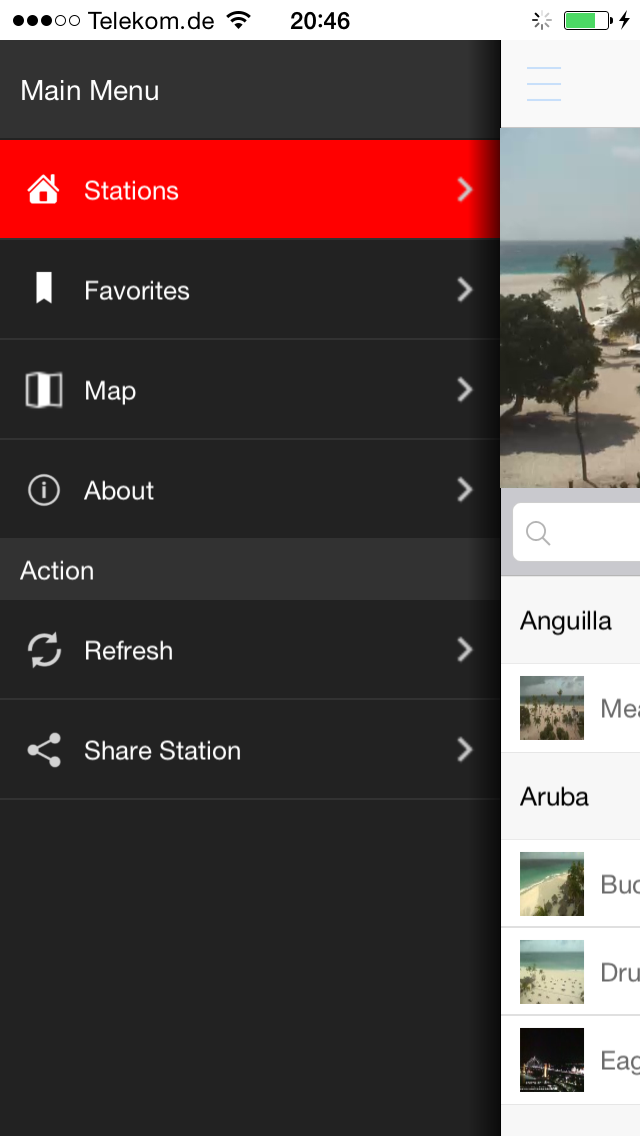Tap the folded Map icon

coord(43,390)
